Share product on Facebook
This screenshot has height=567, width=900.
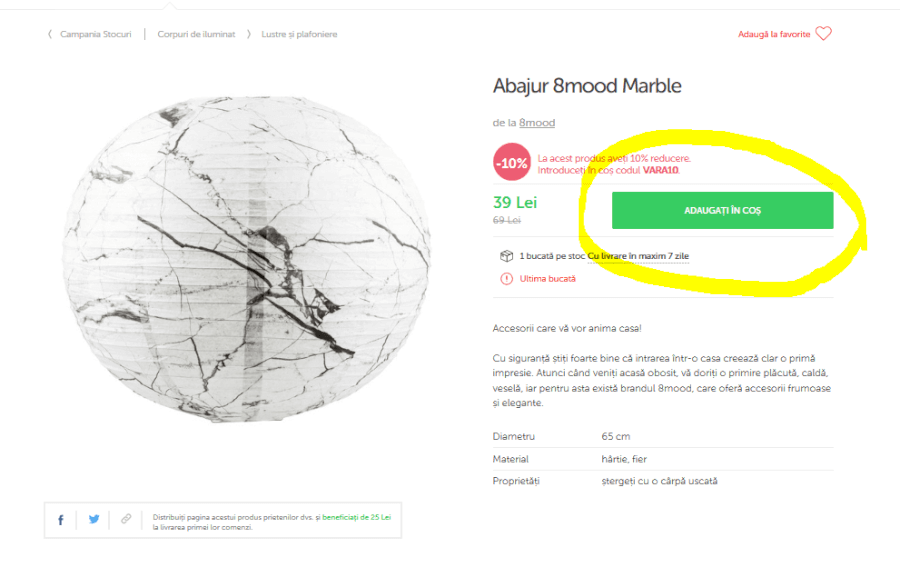(x=61, y=519)
